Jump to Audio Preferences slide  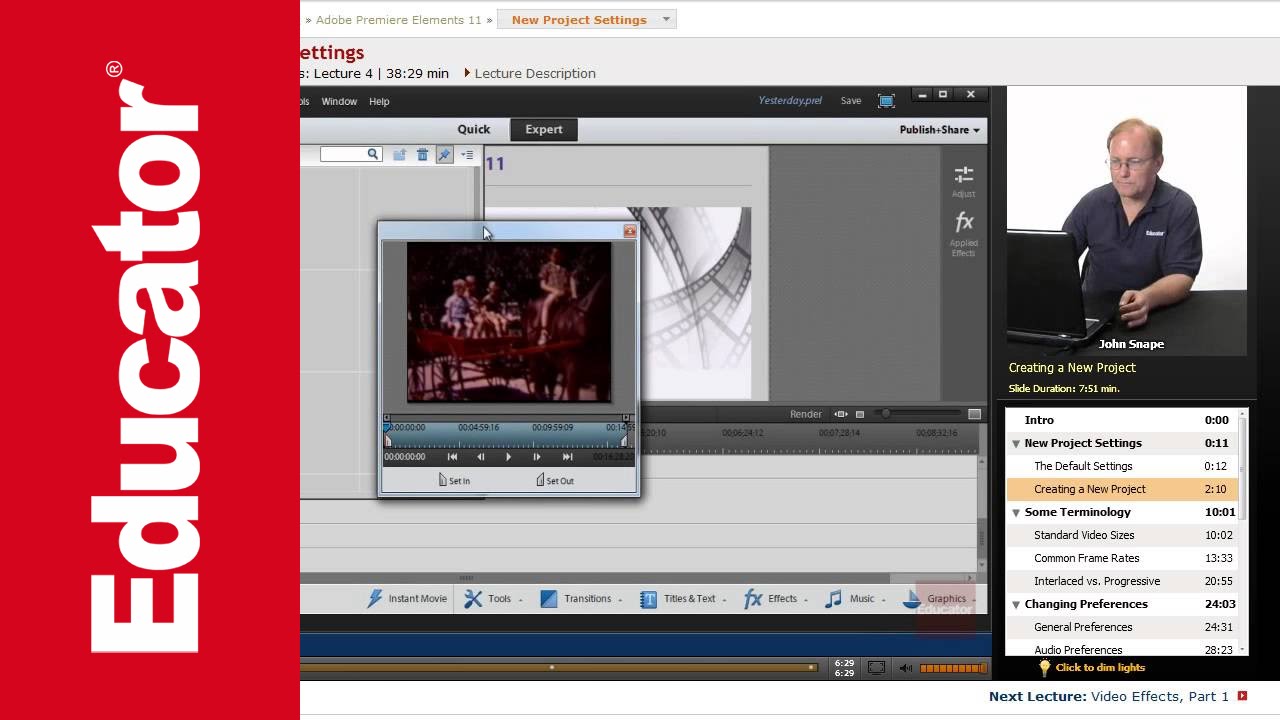tap(1121, 648)
